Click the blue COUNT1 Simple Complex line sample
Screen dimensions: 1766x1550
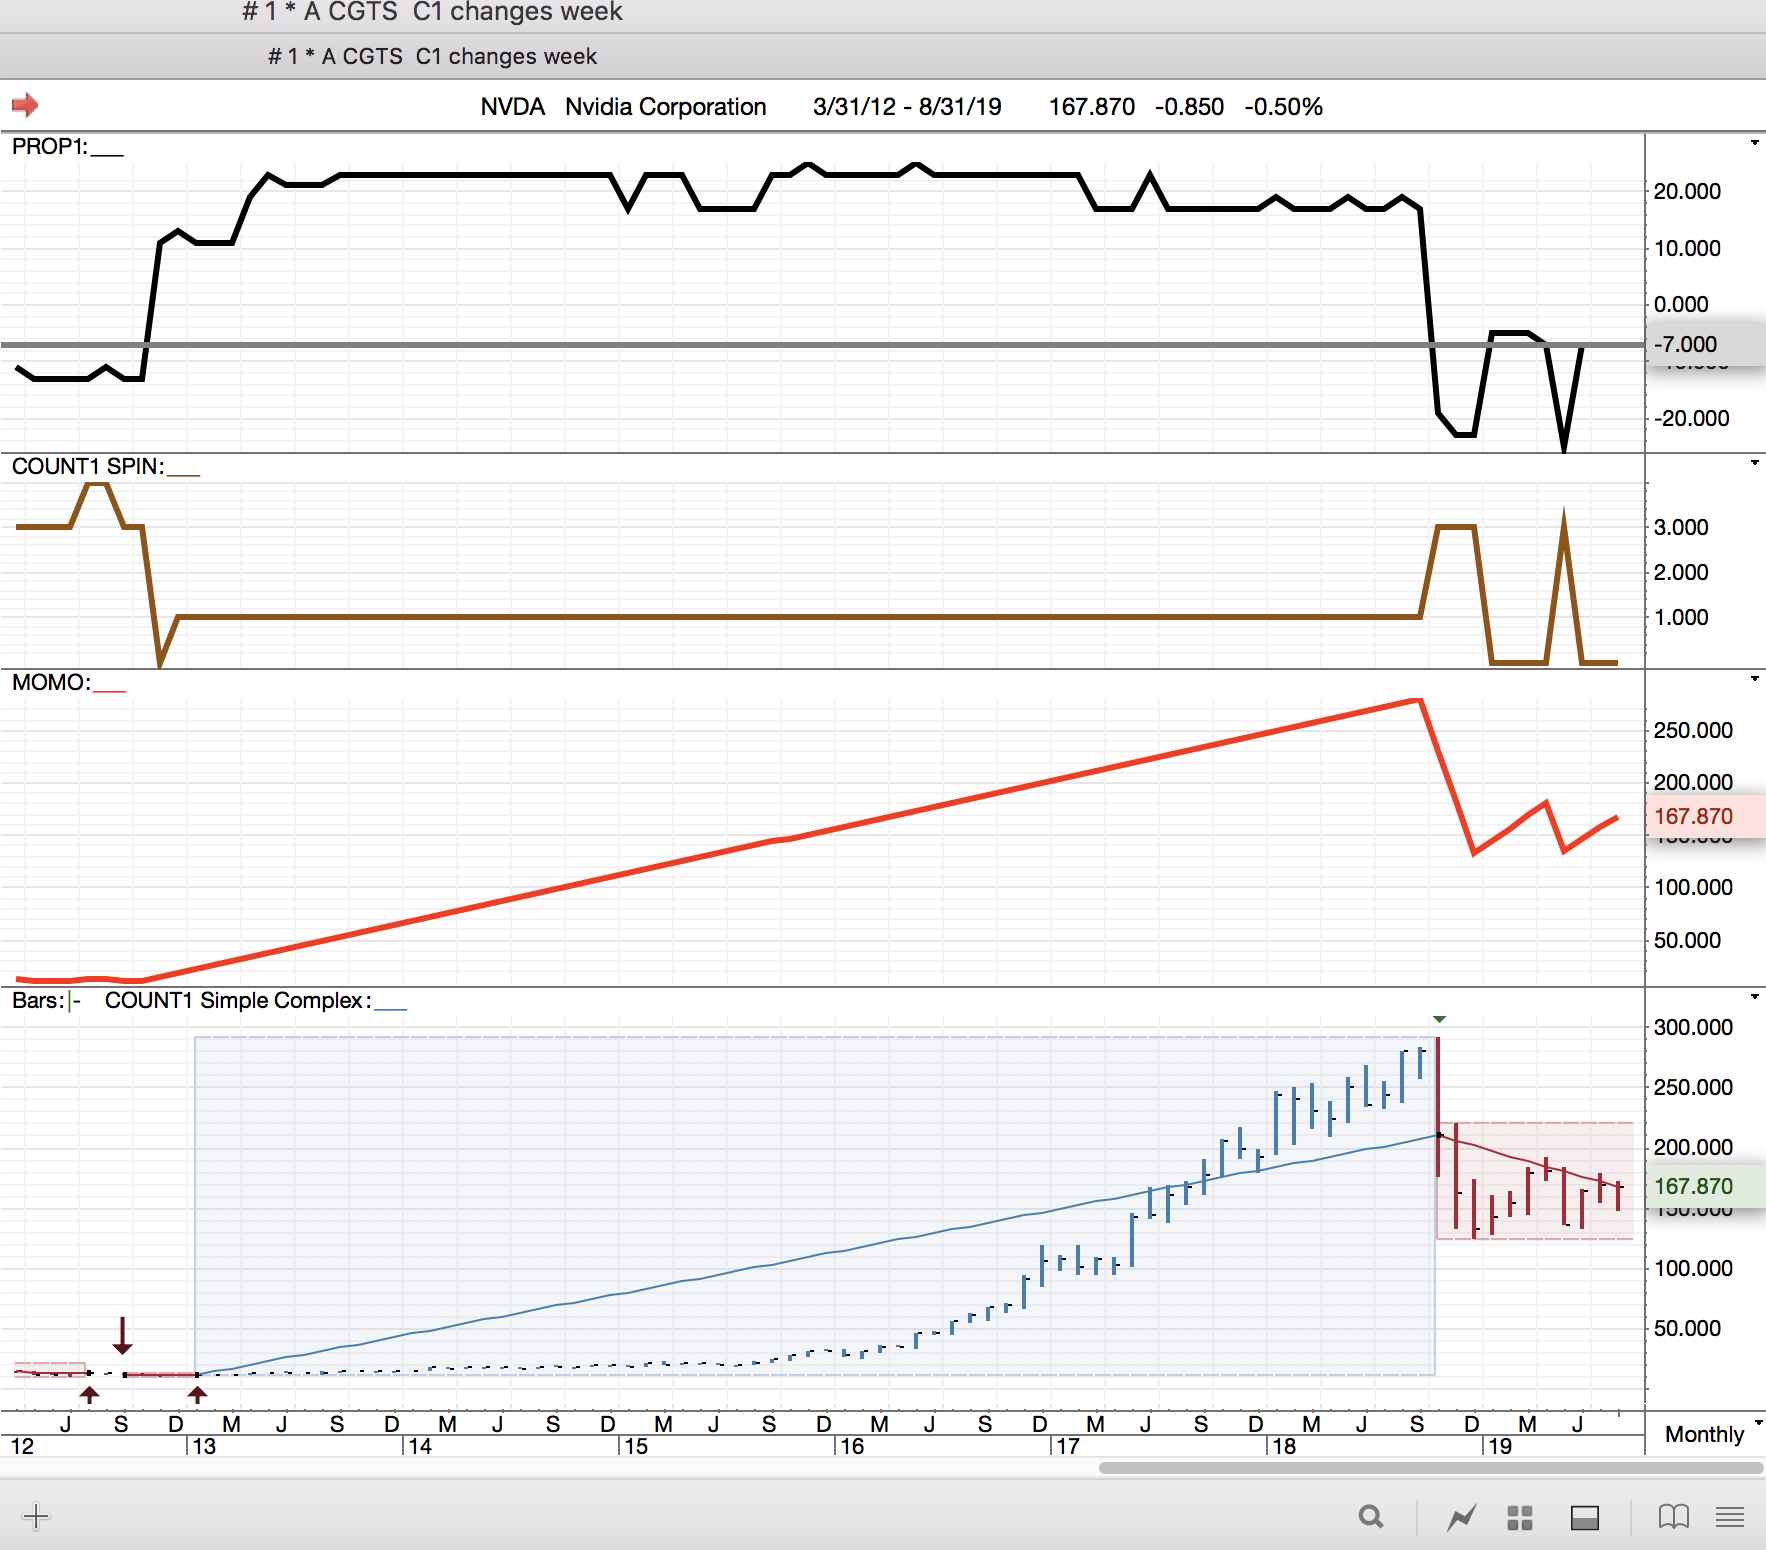pos(390,1009)
